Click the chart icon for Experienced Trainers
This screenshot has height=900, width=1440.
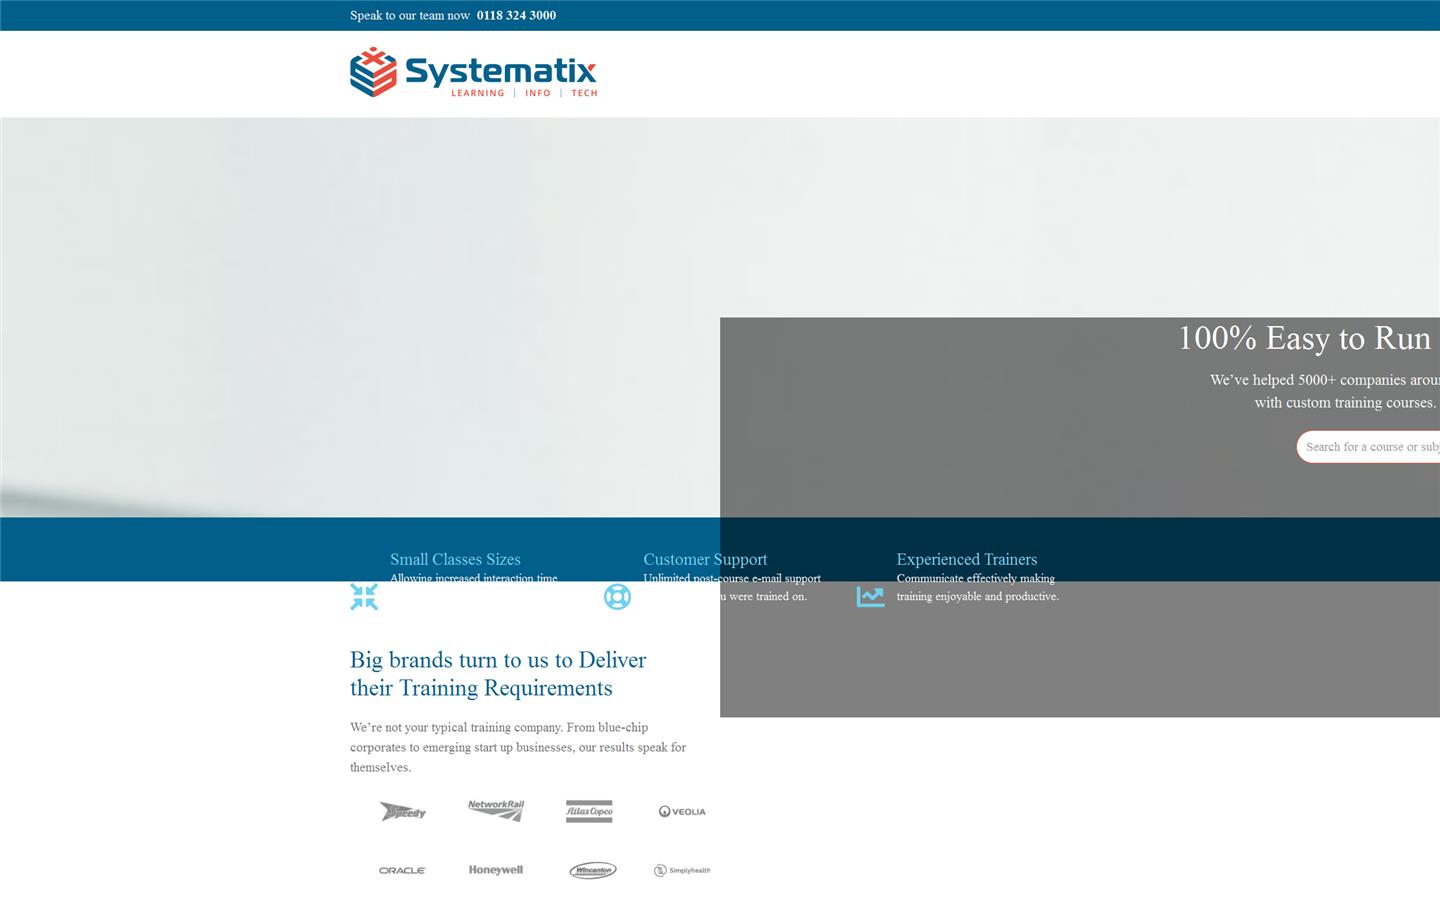pyautogui.click(x=870, y=597)
